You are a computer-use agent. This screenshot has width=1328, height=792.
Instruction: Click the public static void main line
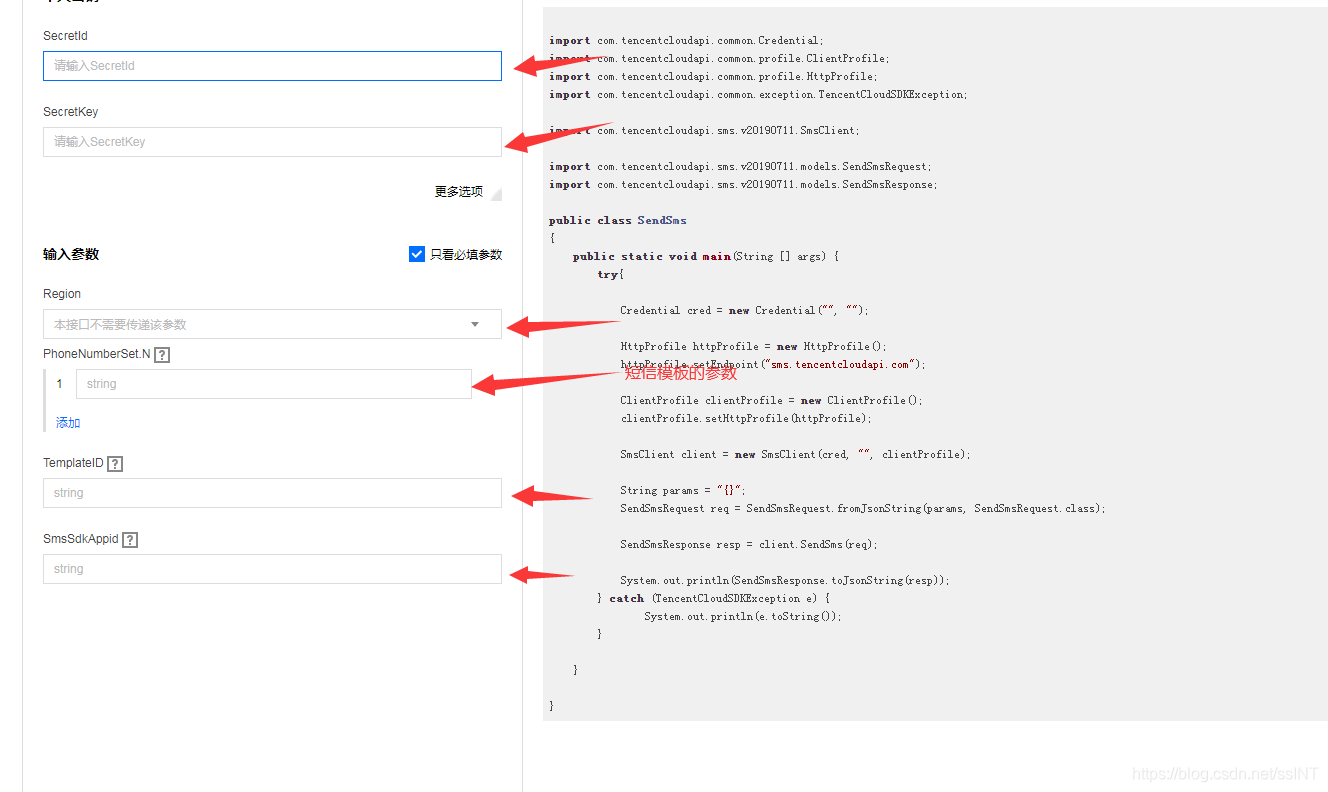click(x=706, y=256)
